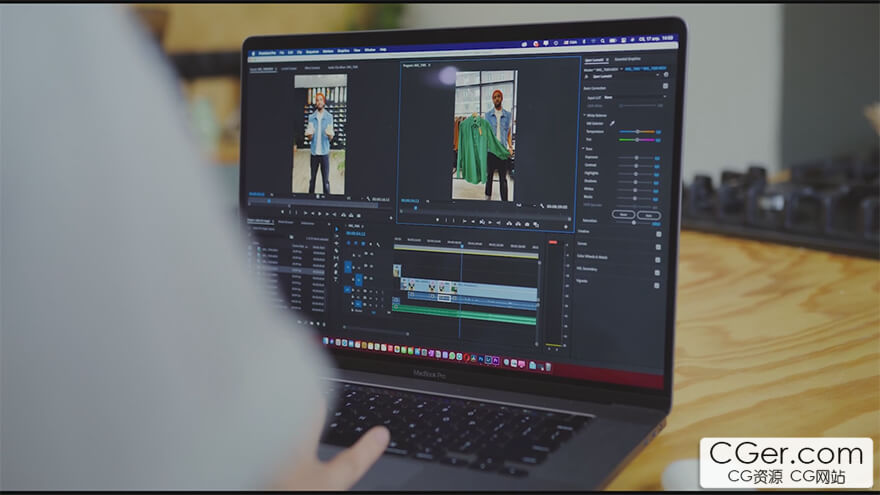
Task: Click the Saturation slider handle
Action: pos(634,223)
